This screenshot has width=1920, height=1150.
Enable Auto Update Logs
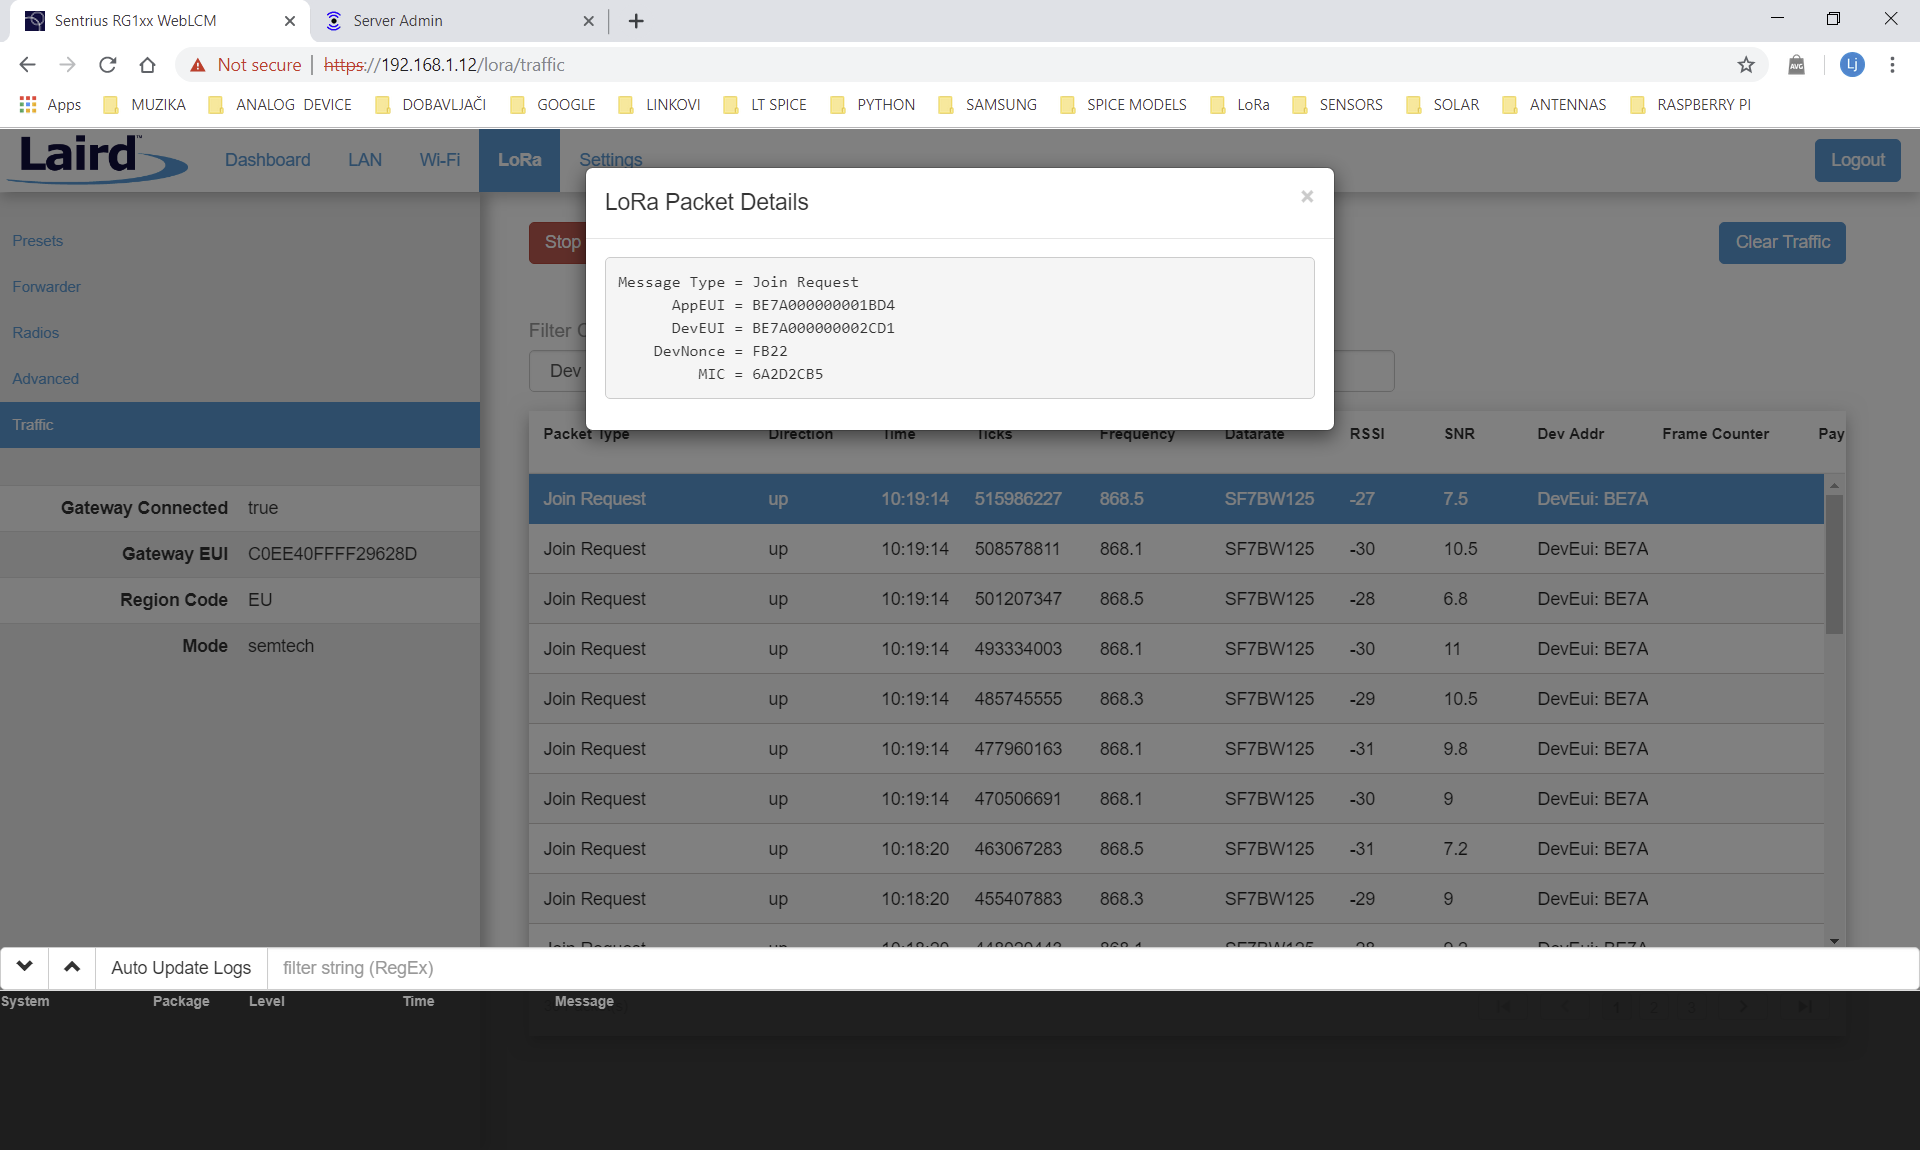coord(180,967)
